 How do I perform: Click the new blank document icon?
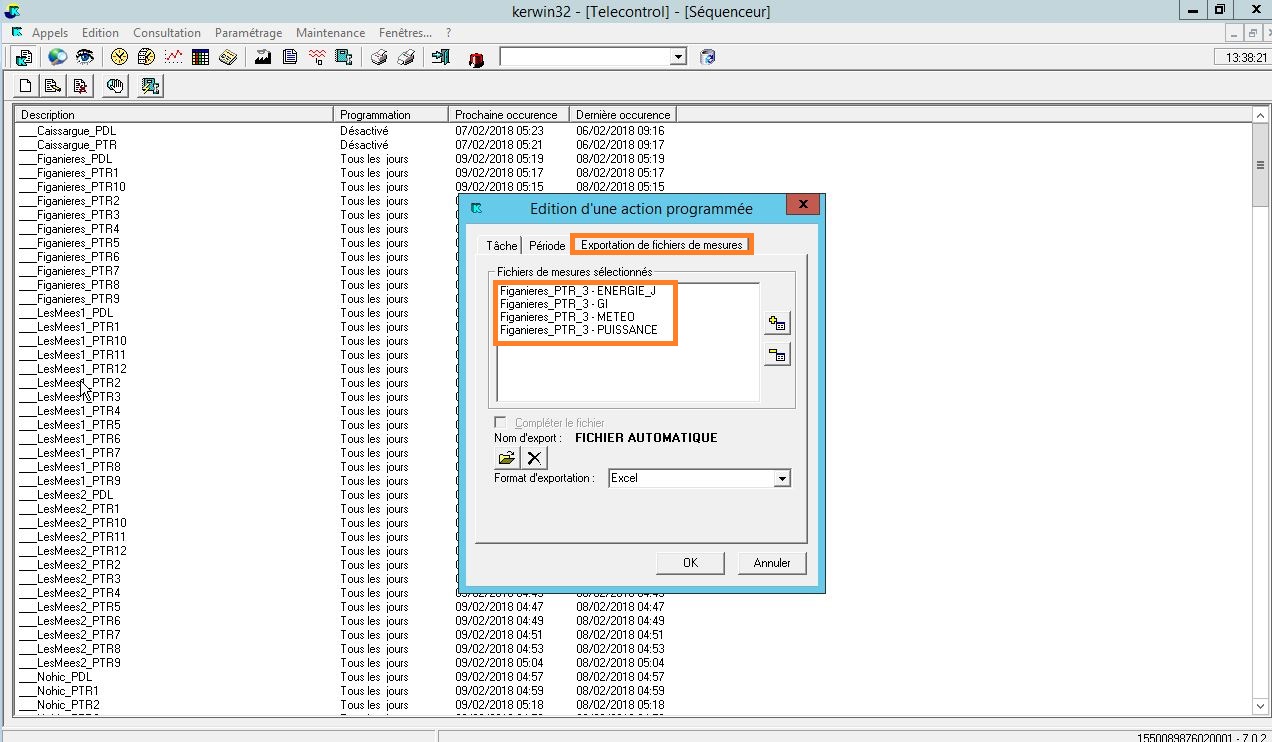click(x=26, y=86)
